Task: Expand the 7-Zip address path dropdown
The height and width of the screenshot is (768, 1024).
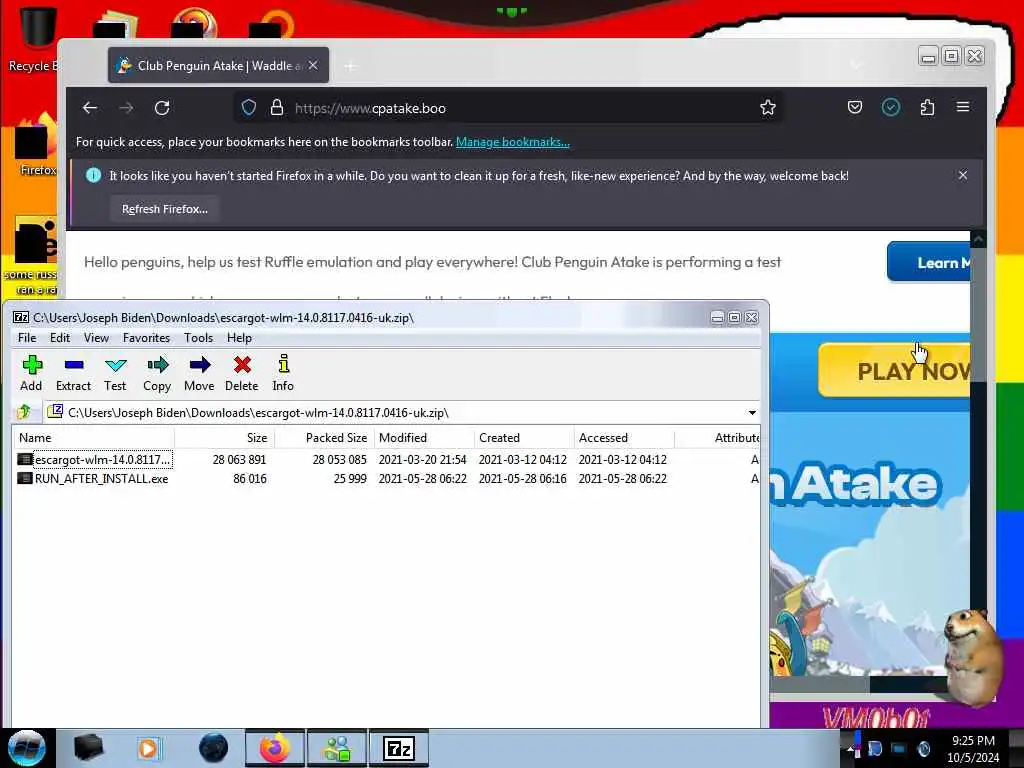Action: (752, 413)
